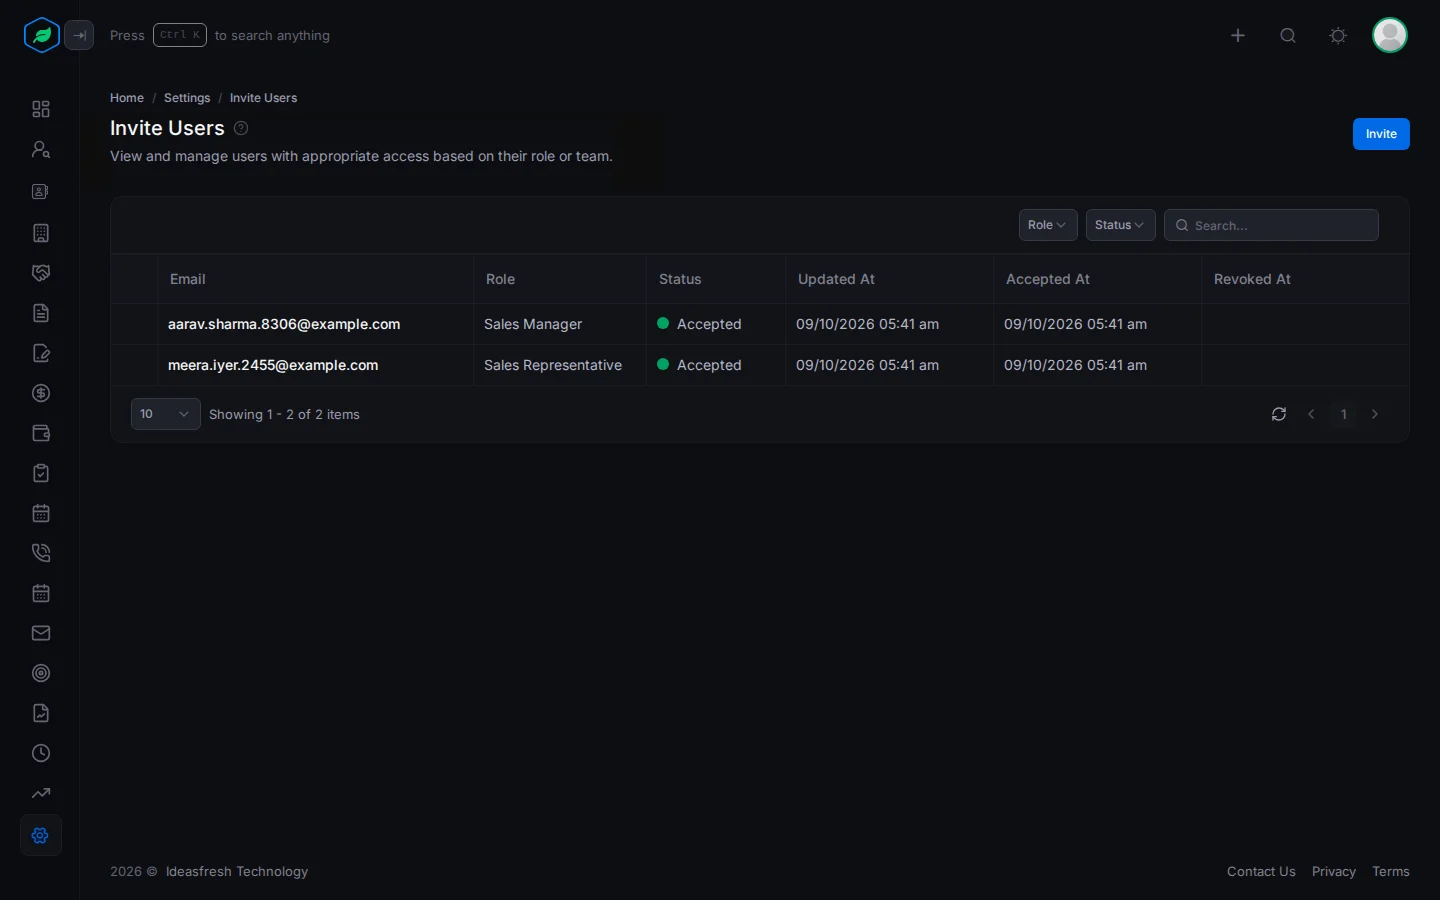Click the blue Invite button

(1381, 134)
